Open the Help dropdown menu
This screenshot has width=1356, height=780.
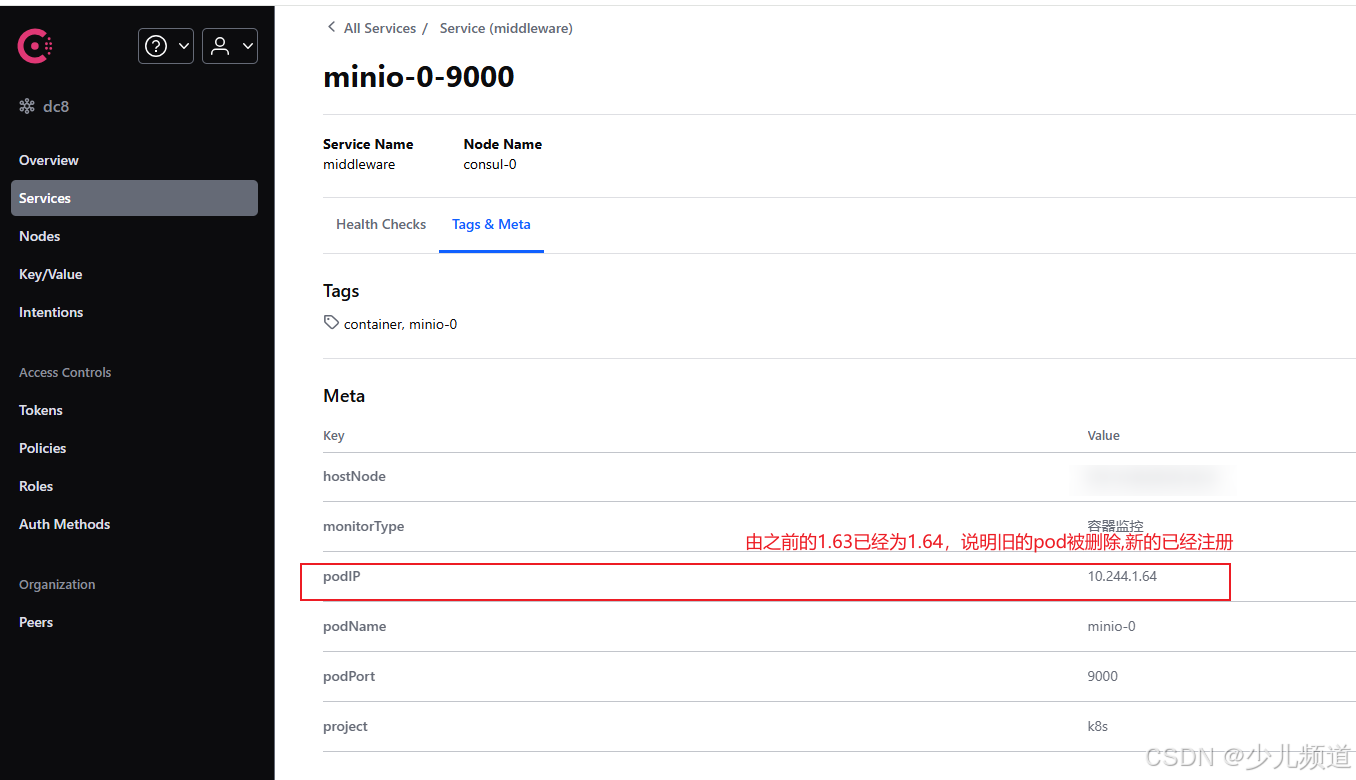(166, 46)
